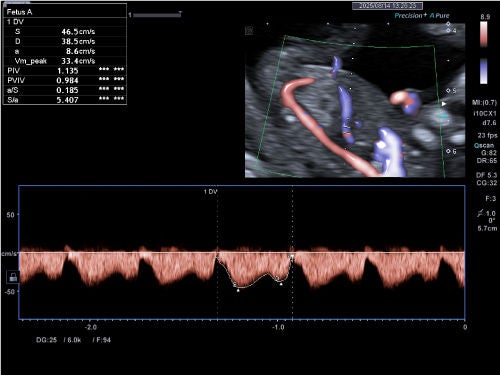The image size is (500, 375).
Task: Select the PIV 1.135 row
Action: (65, 71)
